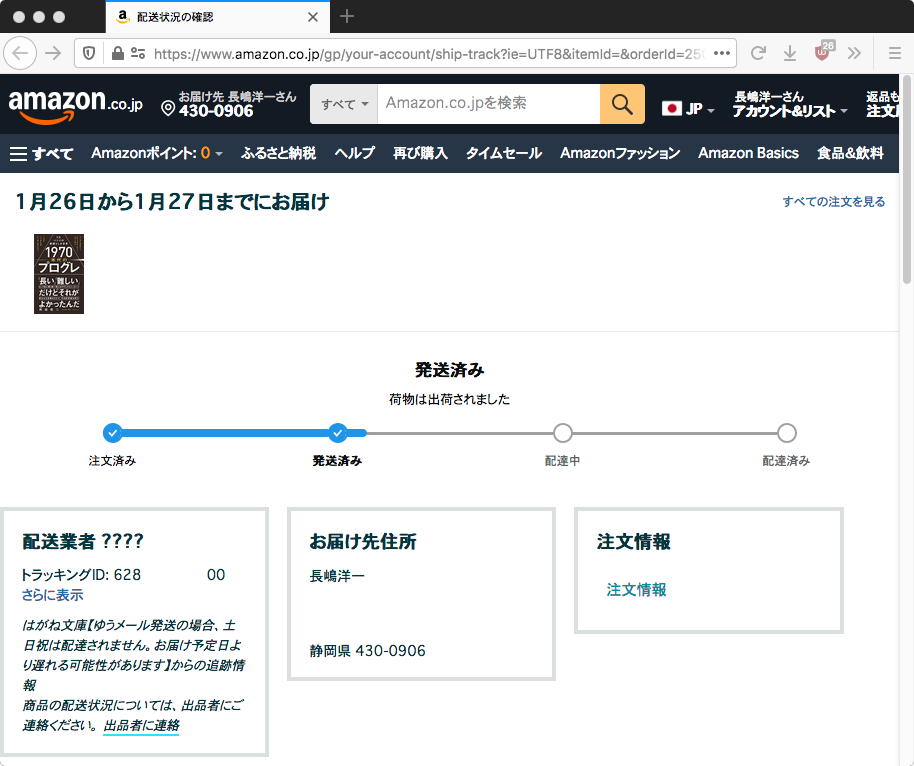The width and height of the screenshot is (914, 766).
Task: Show site security padlock info
Action: (x=117, y=54)
